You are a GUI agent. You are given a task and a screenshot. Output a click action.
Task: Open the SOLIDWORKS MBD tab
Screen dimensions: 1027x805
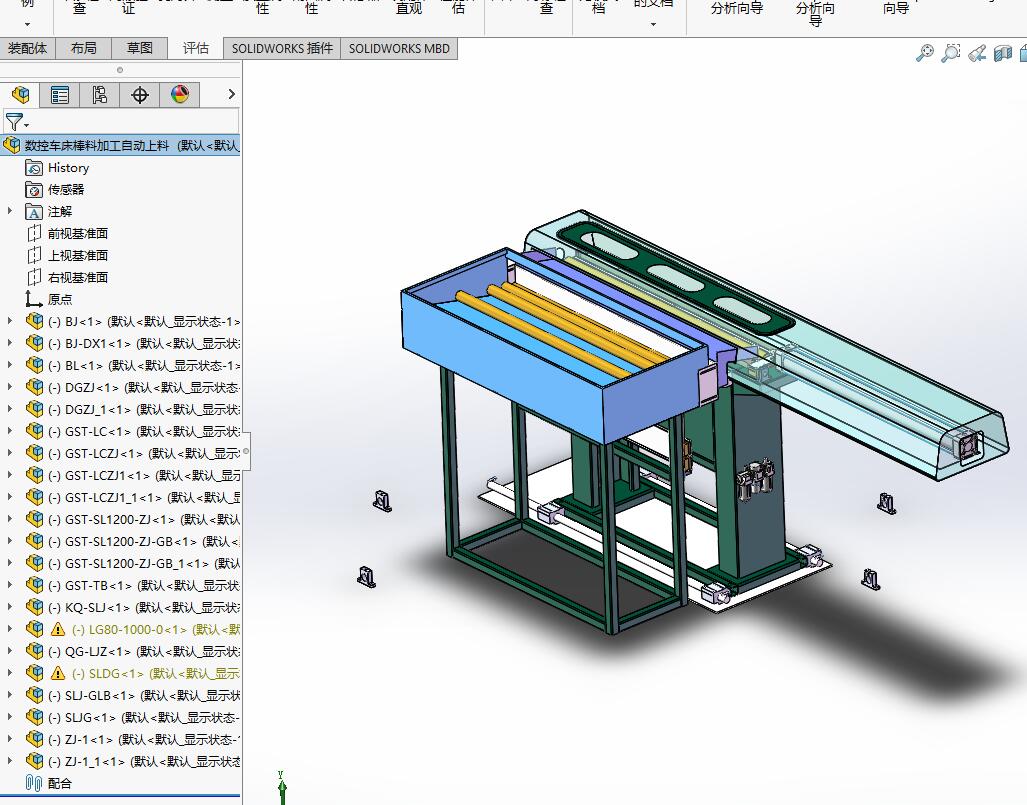point(399,48)
